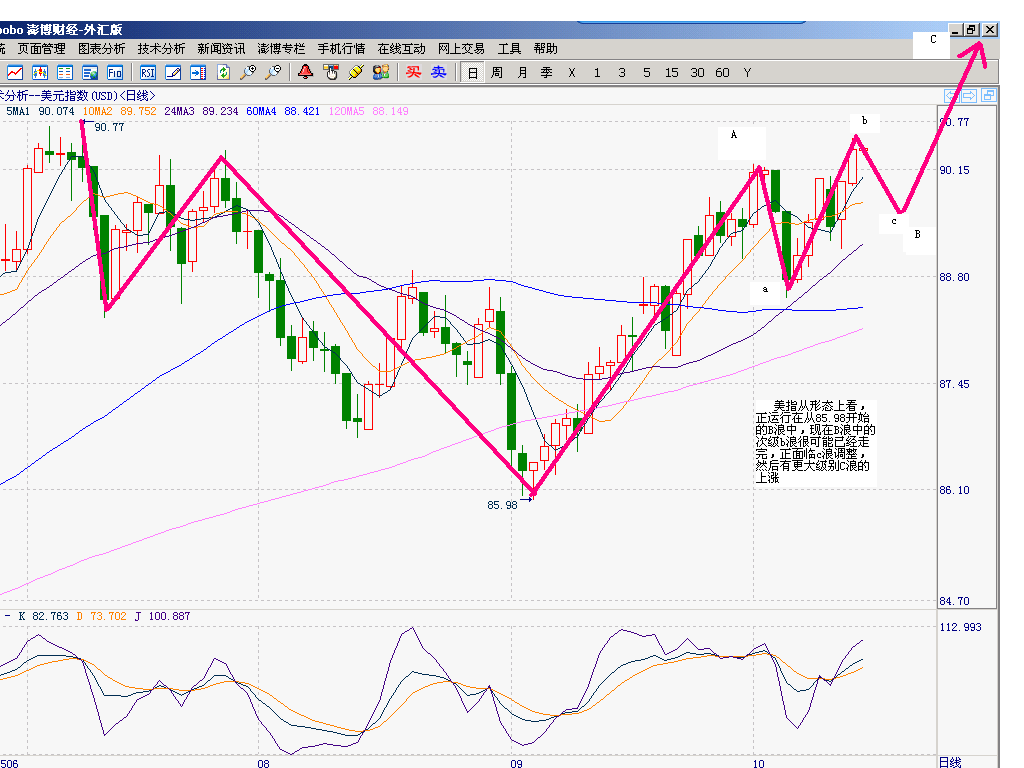The width and height of the screenshot is (1024, 768).
Task: Click the red 买 buy button
Action: coord(413,72)
